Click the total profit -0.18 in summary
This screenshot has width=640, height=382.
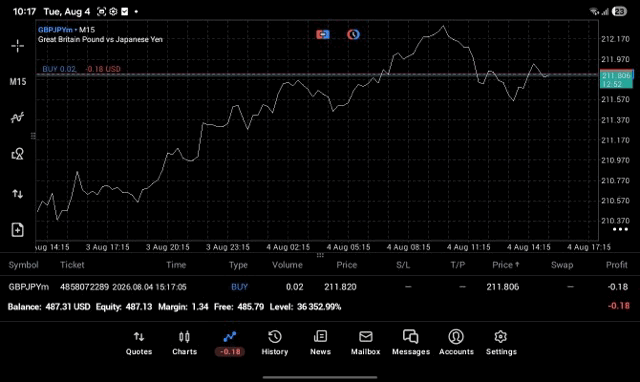[618, 306]
